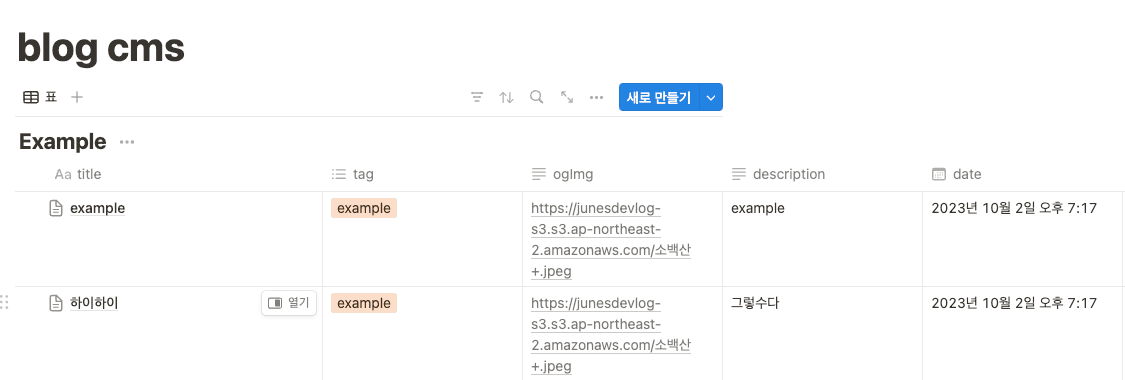Open the Example group options ellipsis

click(127, 142)
